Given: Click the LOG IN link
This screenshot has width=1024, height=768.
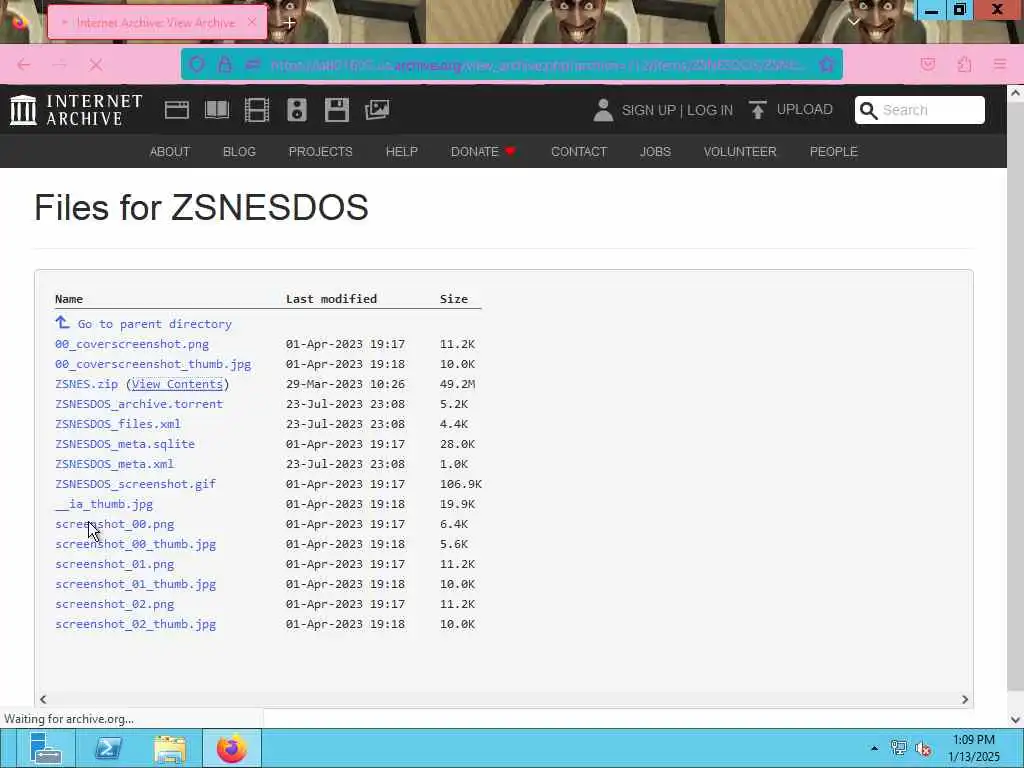Looking at the screenshot, I should (710, 110).
